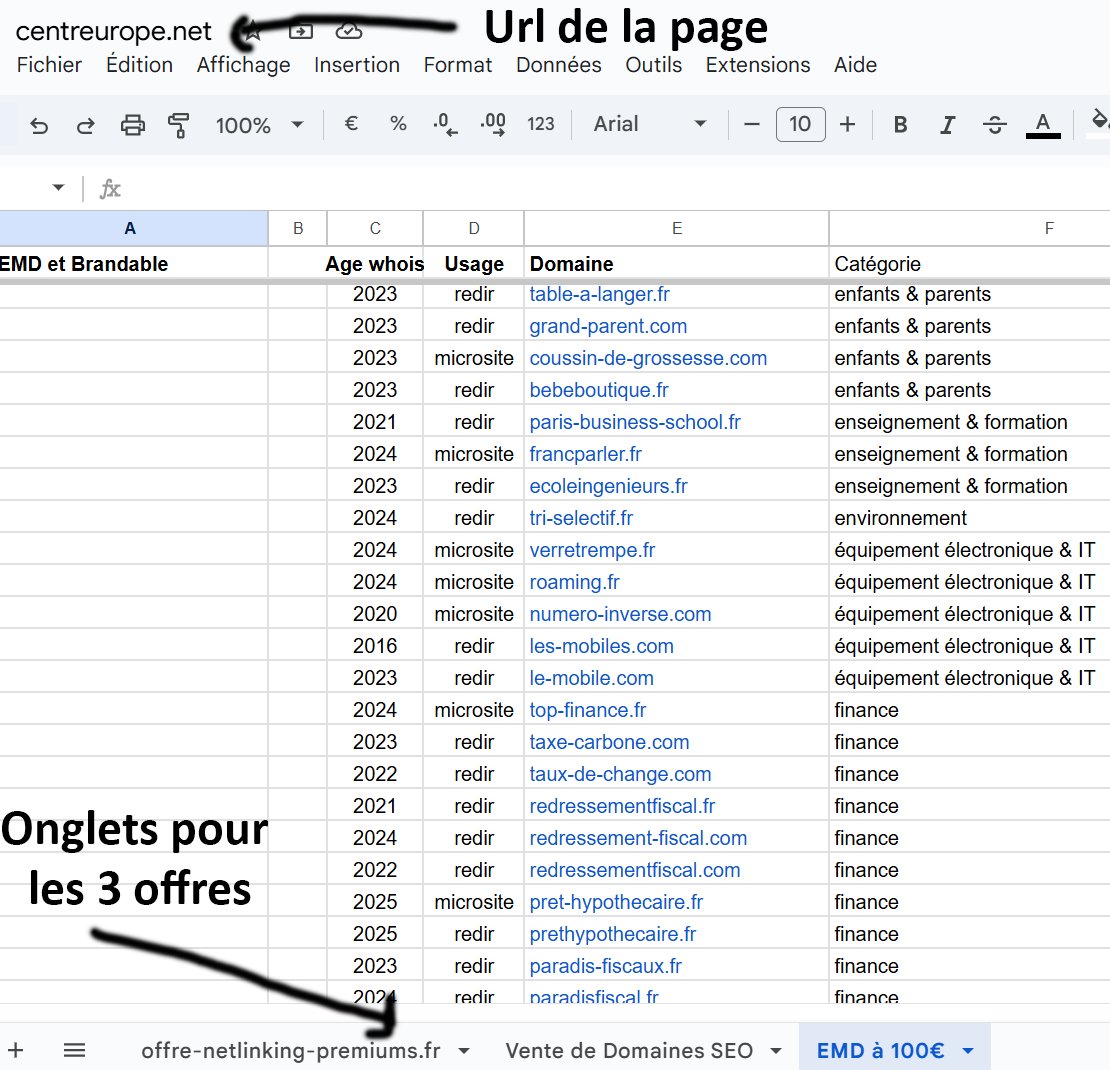
Task: Click the Age whois header cell
Action: (x=374, y=264)
